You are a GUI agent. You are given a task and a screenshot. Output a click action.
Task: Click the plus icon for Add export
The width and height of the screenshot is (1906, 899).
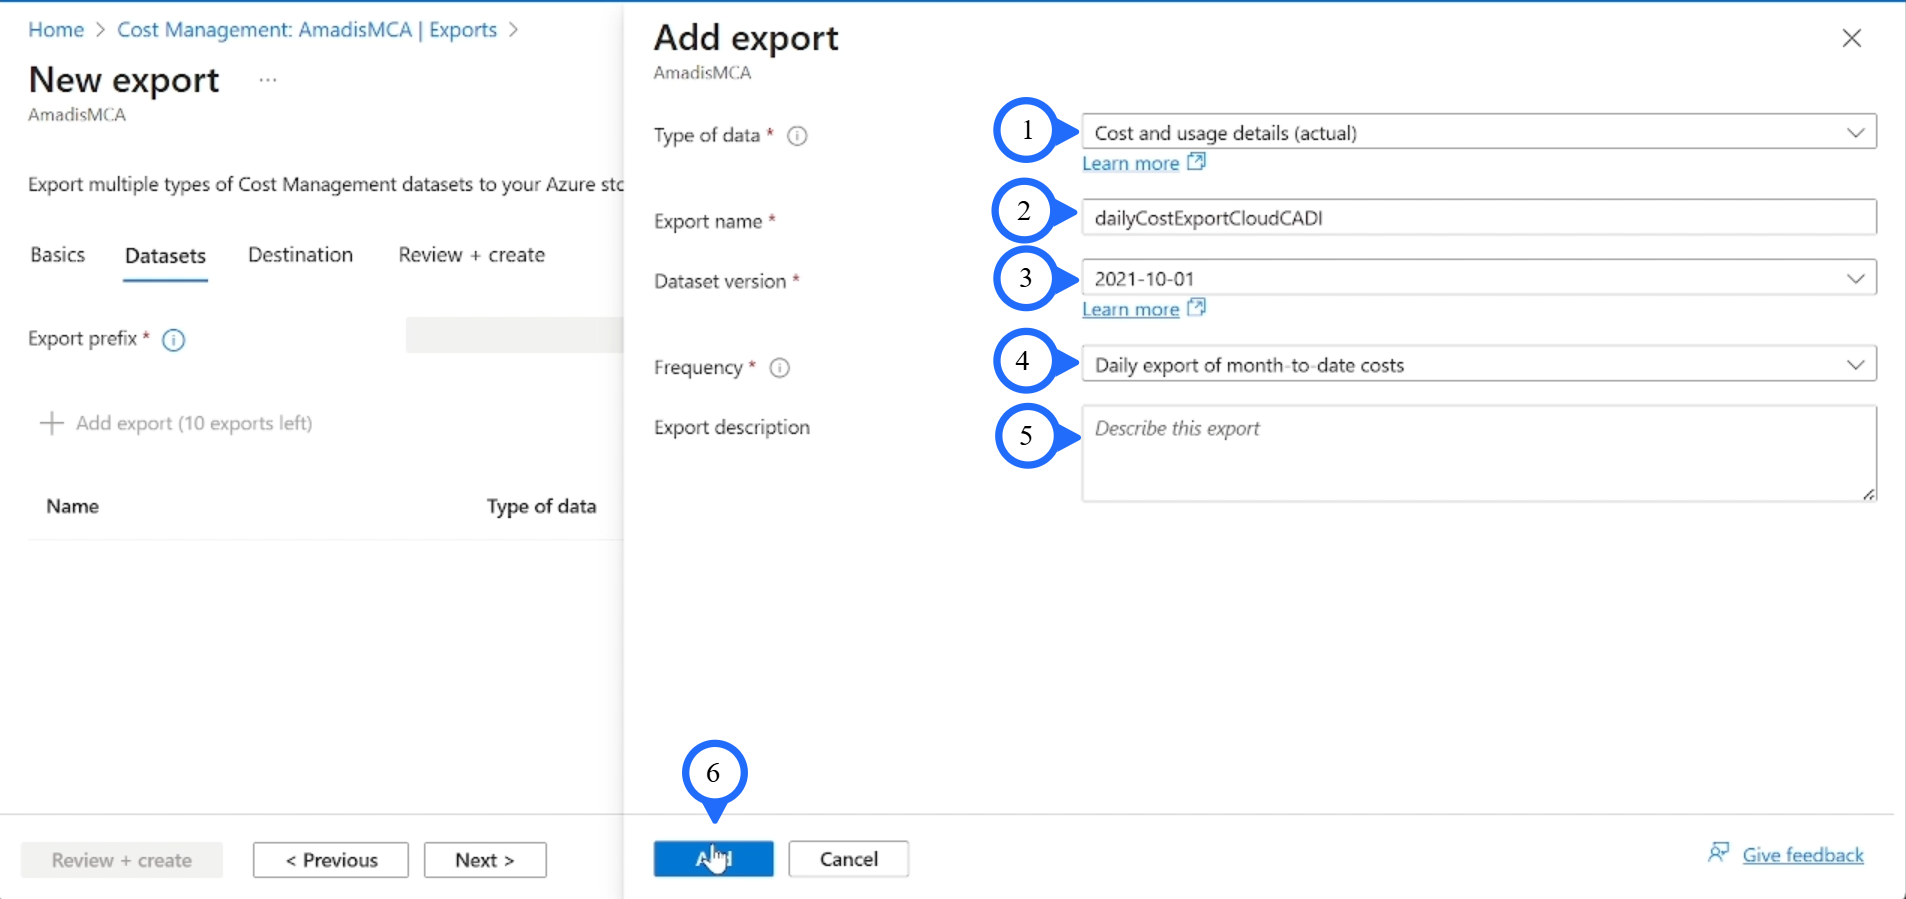51,423
